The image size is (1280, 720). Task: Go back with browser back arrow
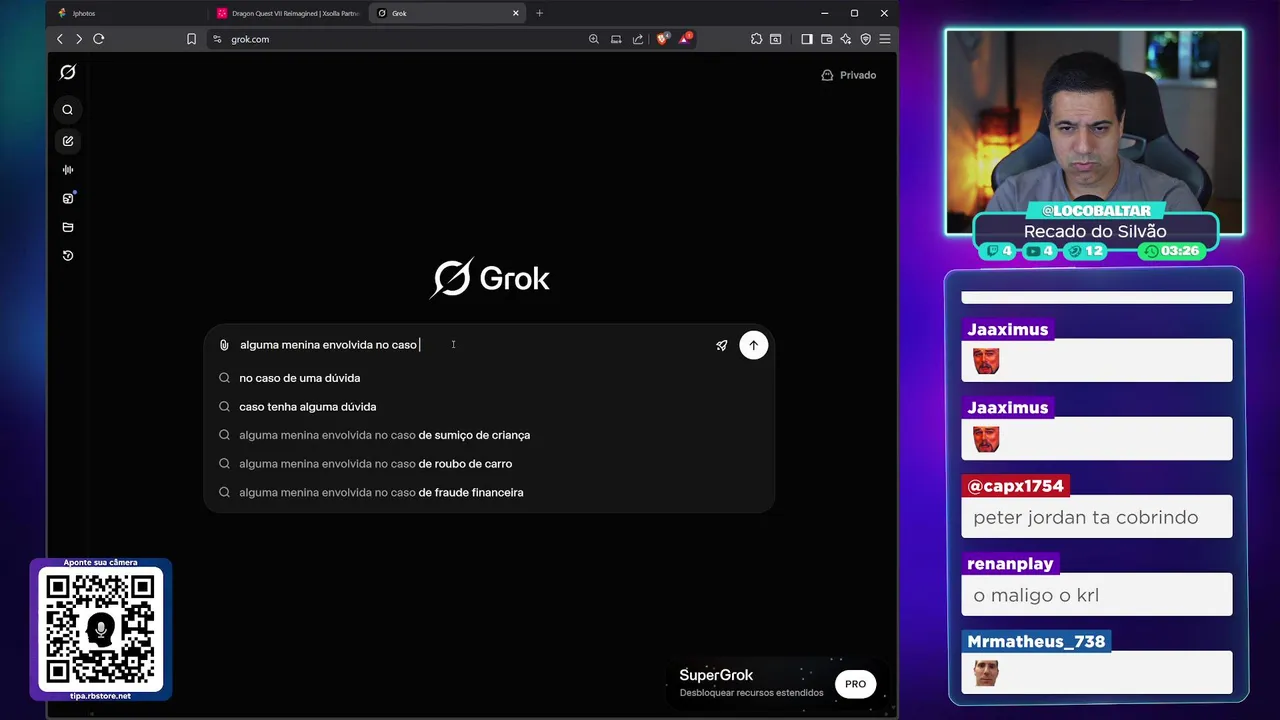point(60,39)
